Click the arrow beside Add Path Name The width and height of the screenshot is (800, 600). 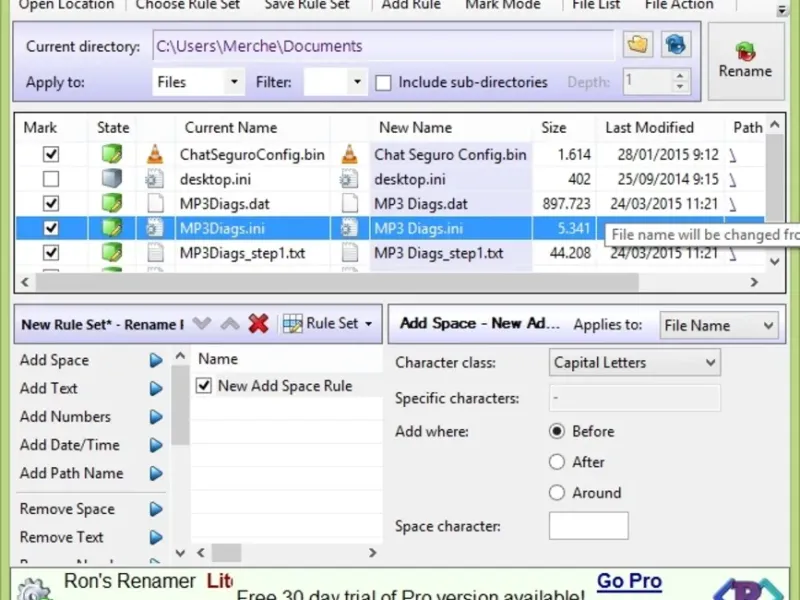tap(156, 473)
